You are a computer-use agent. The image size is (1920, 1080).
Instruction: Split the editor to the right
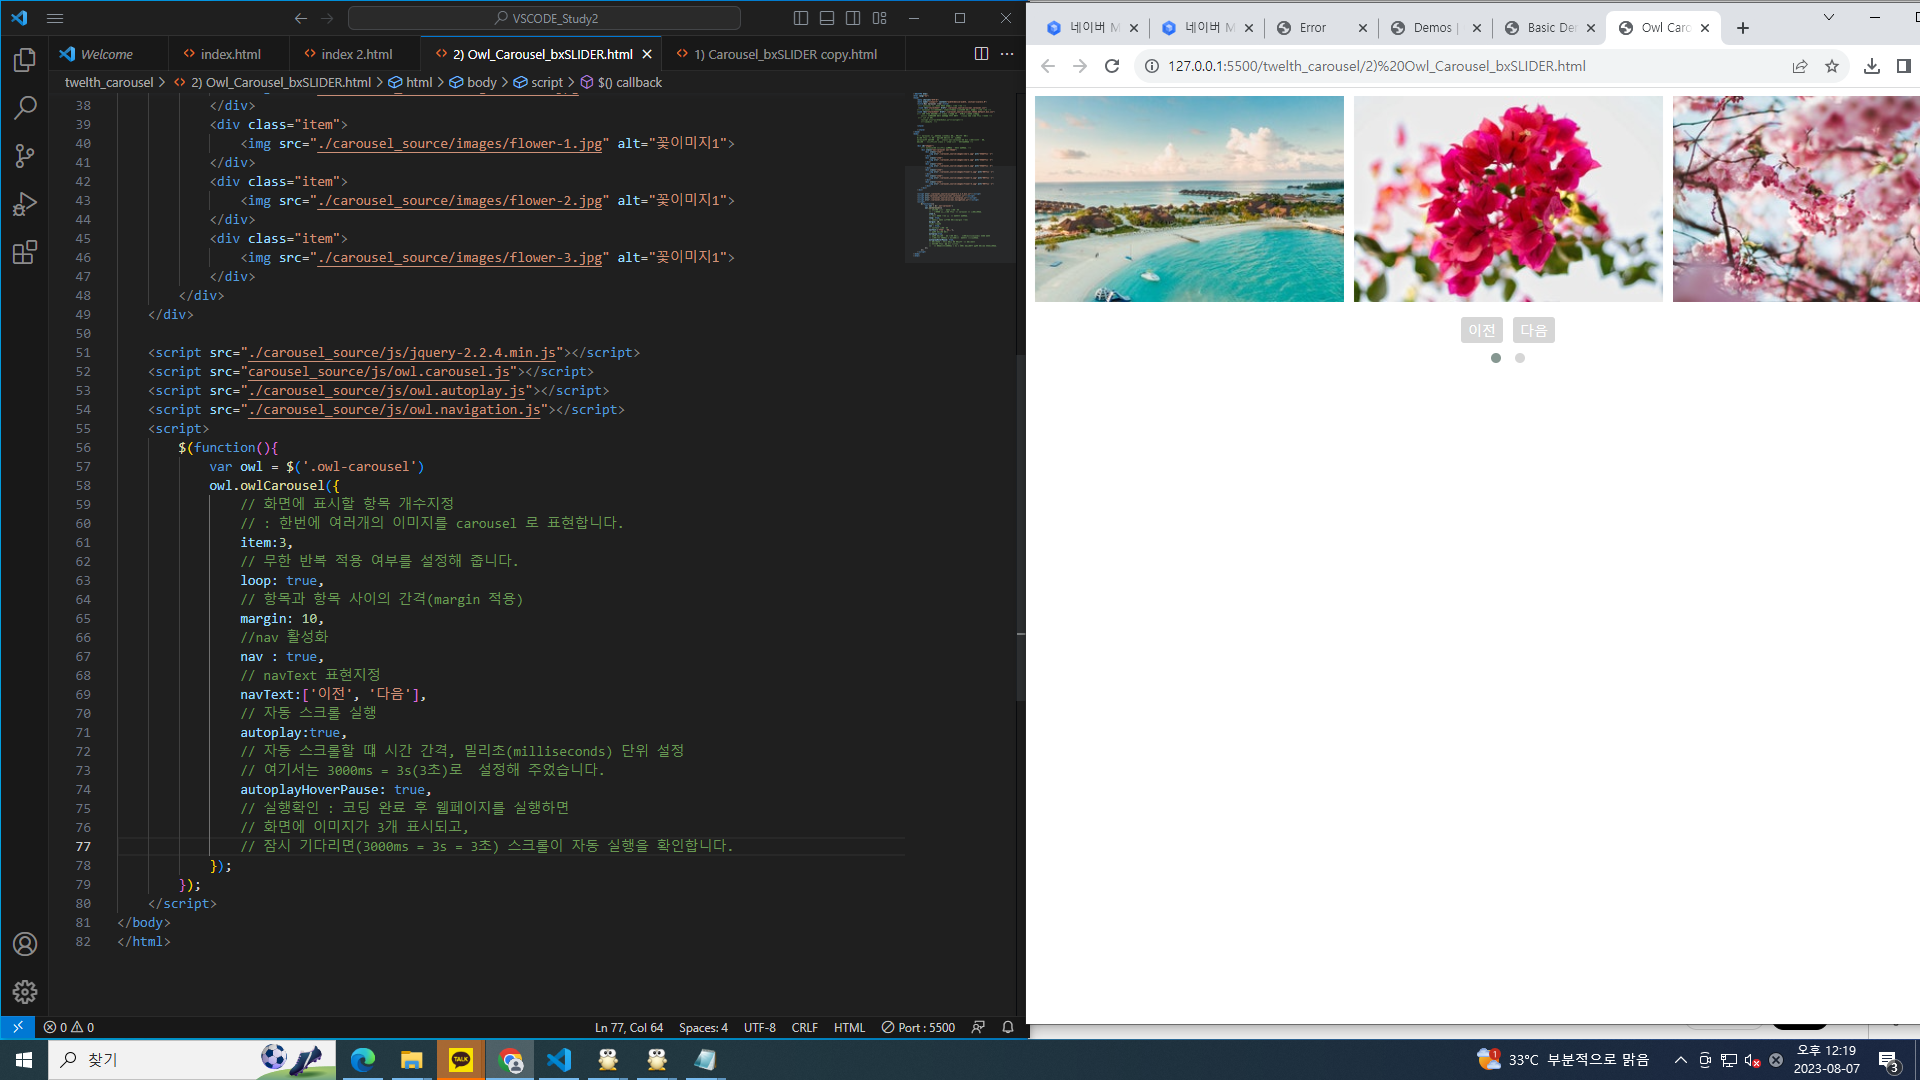[981, 54]
